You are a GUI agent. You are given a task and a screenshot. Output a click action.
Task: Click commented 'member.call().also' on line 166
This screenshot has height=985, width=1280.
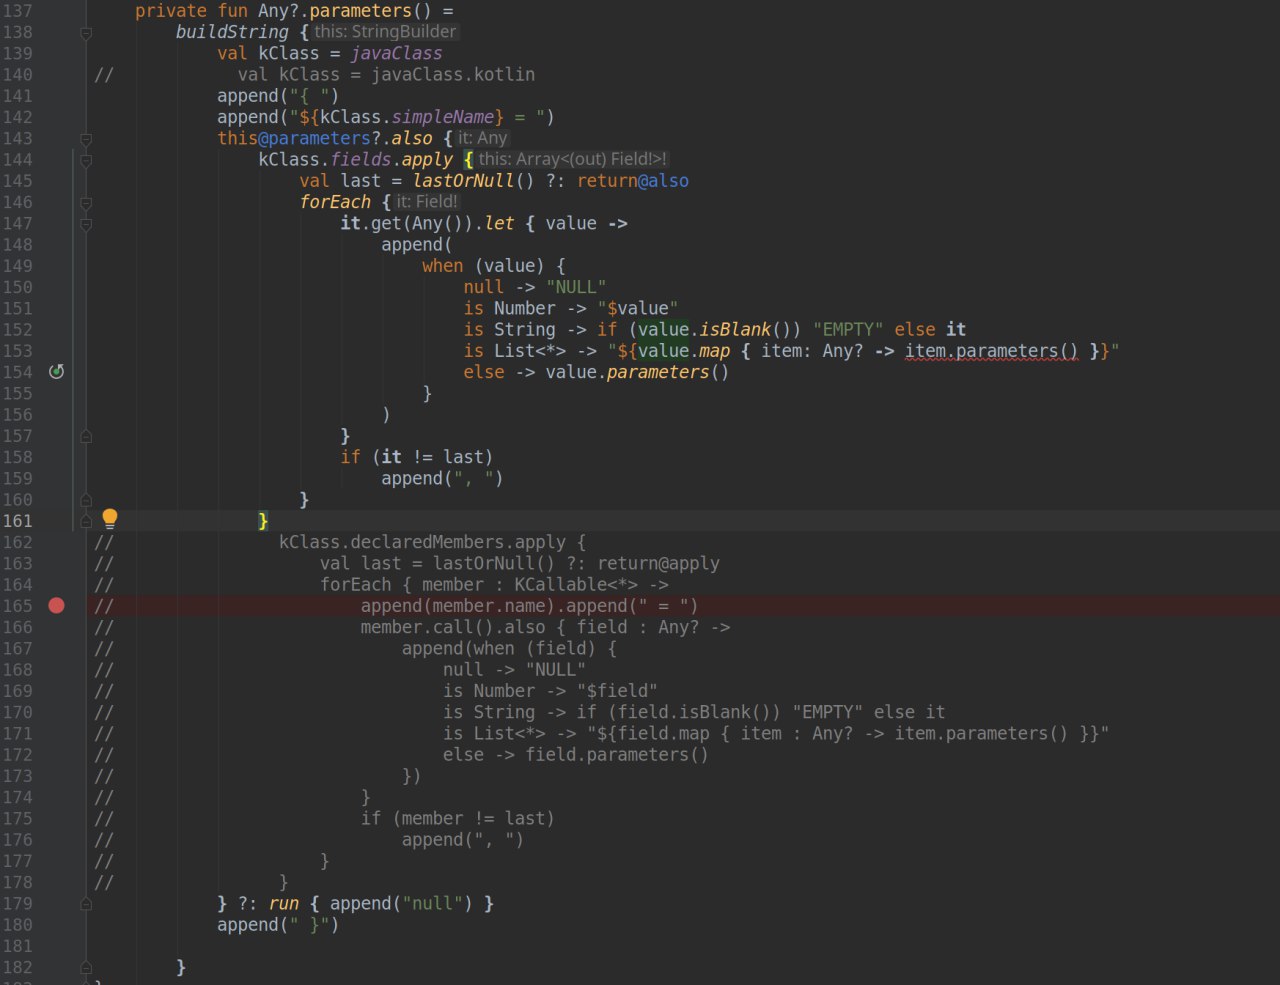pyautogui.click(x=453, y=627)
